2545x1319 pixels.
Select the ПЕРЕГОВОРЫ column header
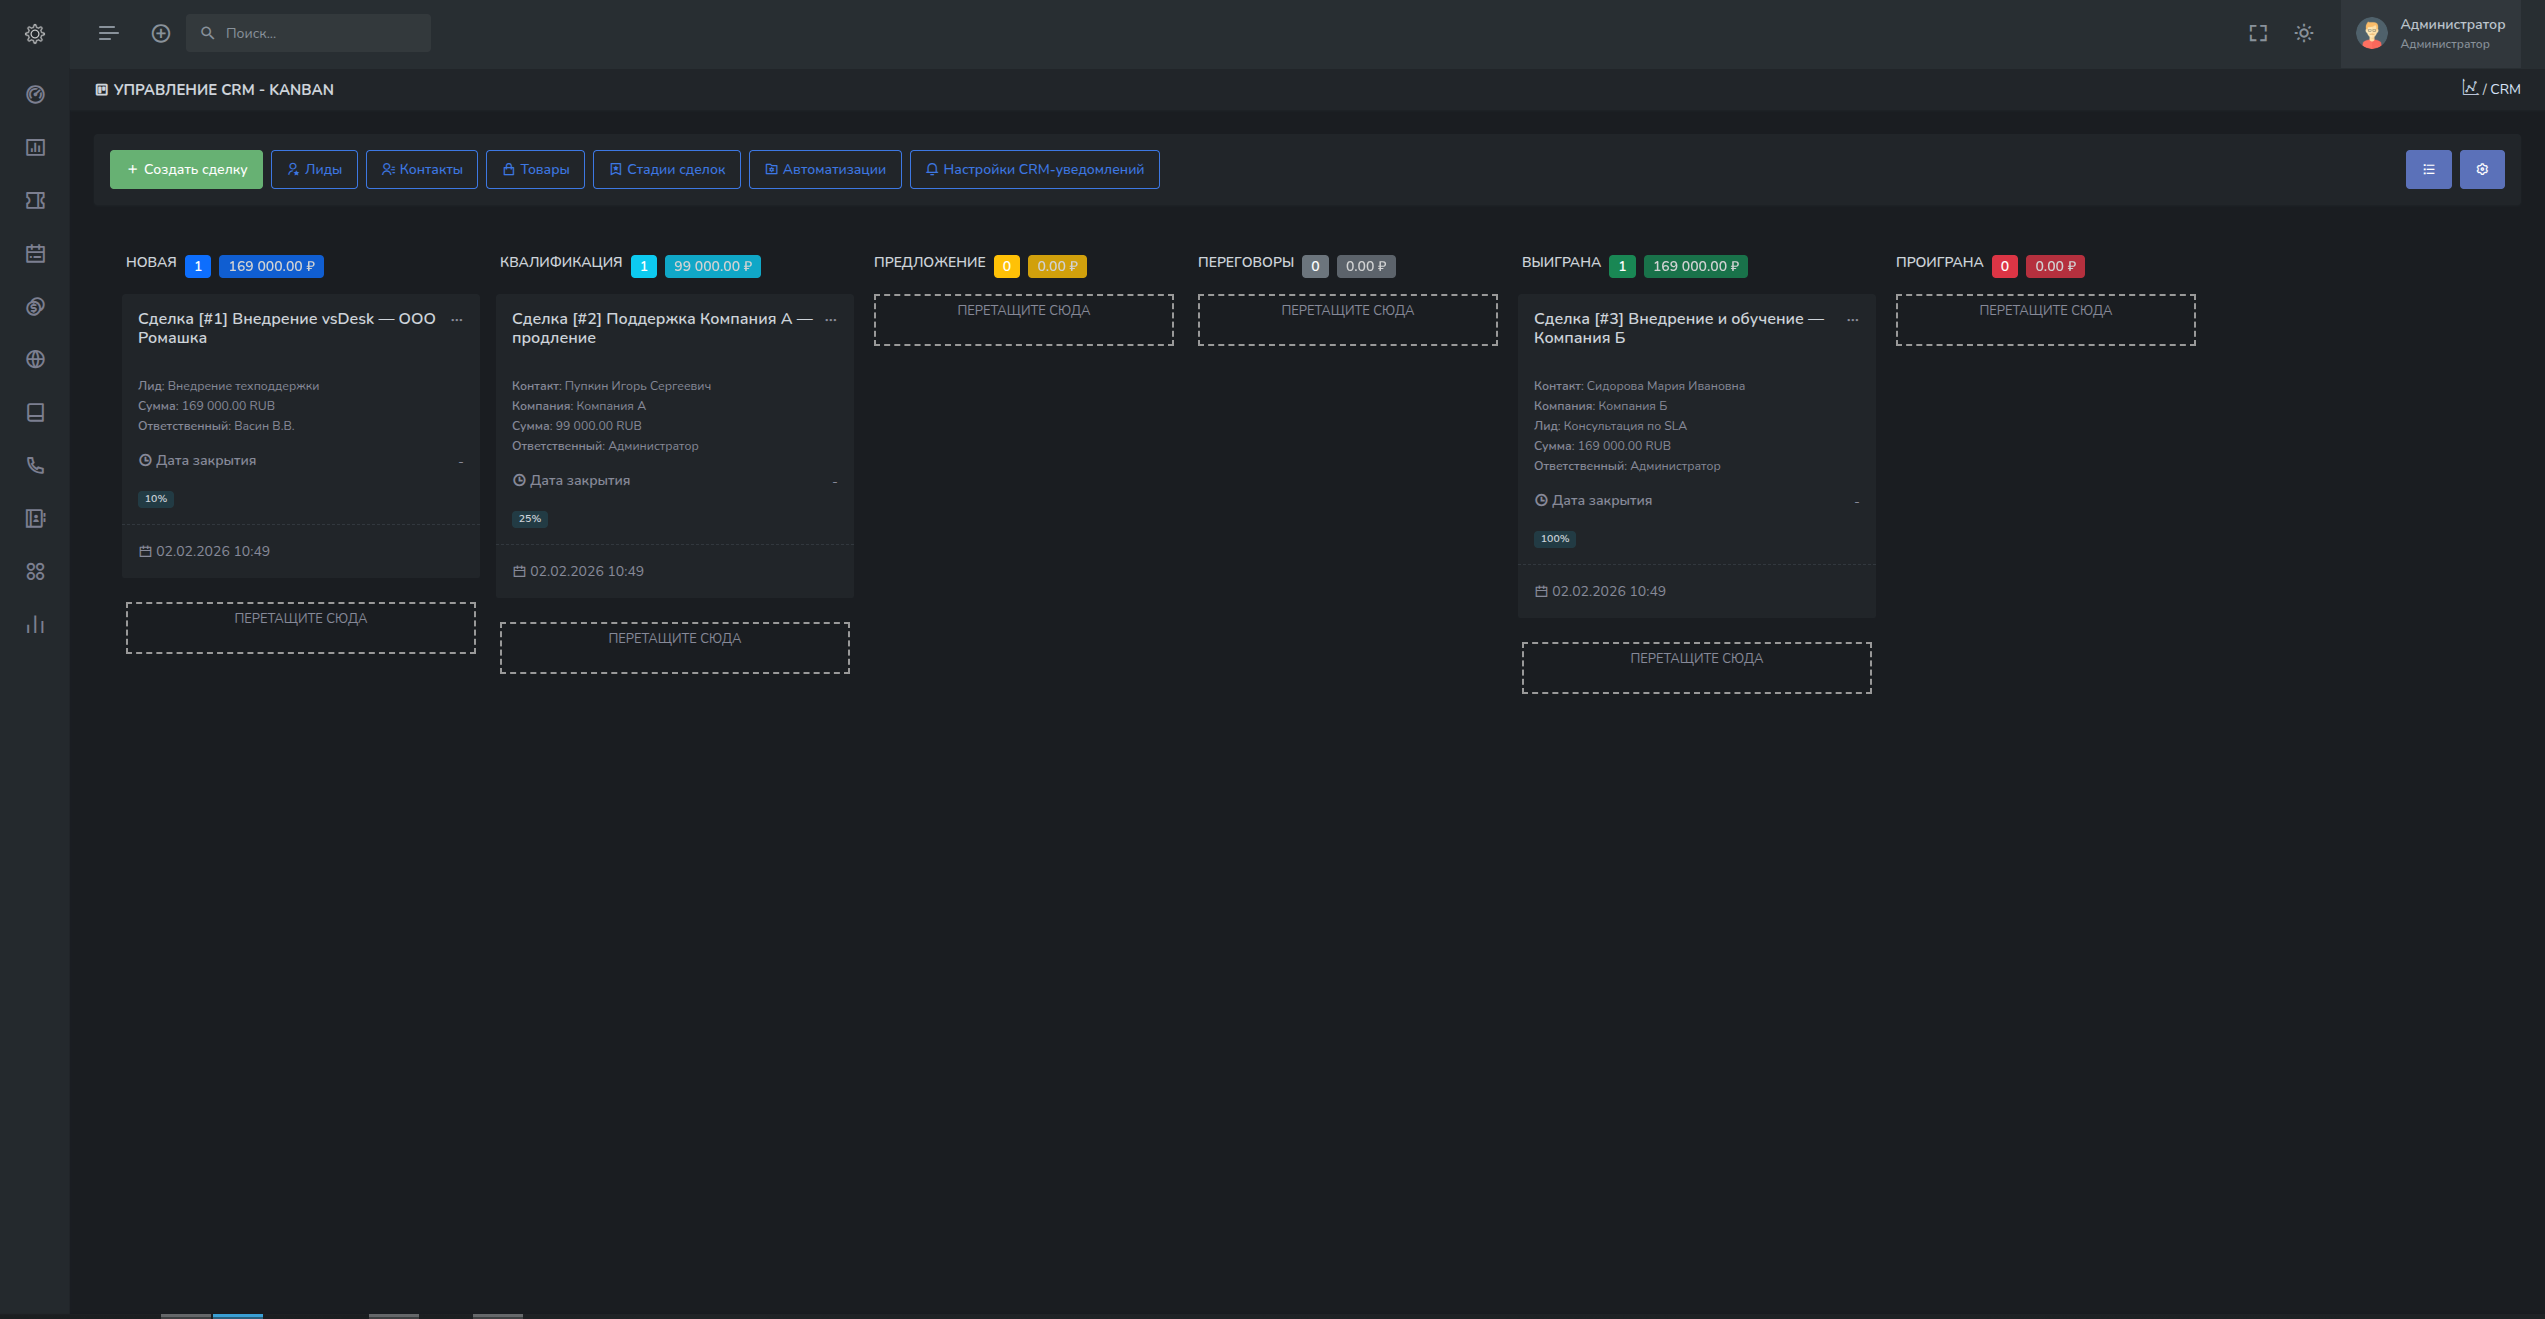1246,262
